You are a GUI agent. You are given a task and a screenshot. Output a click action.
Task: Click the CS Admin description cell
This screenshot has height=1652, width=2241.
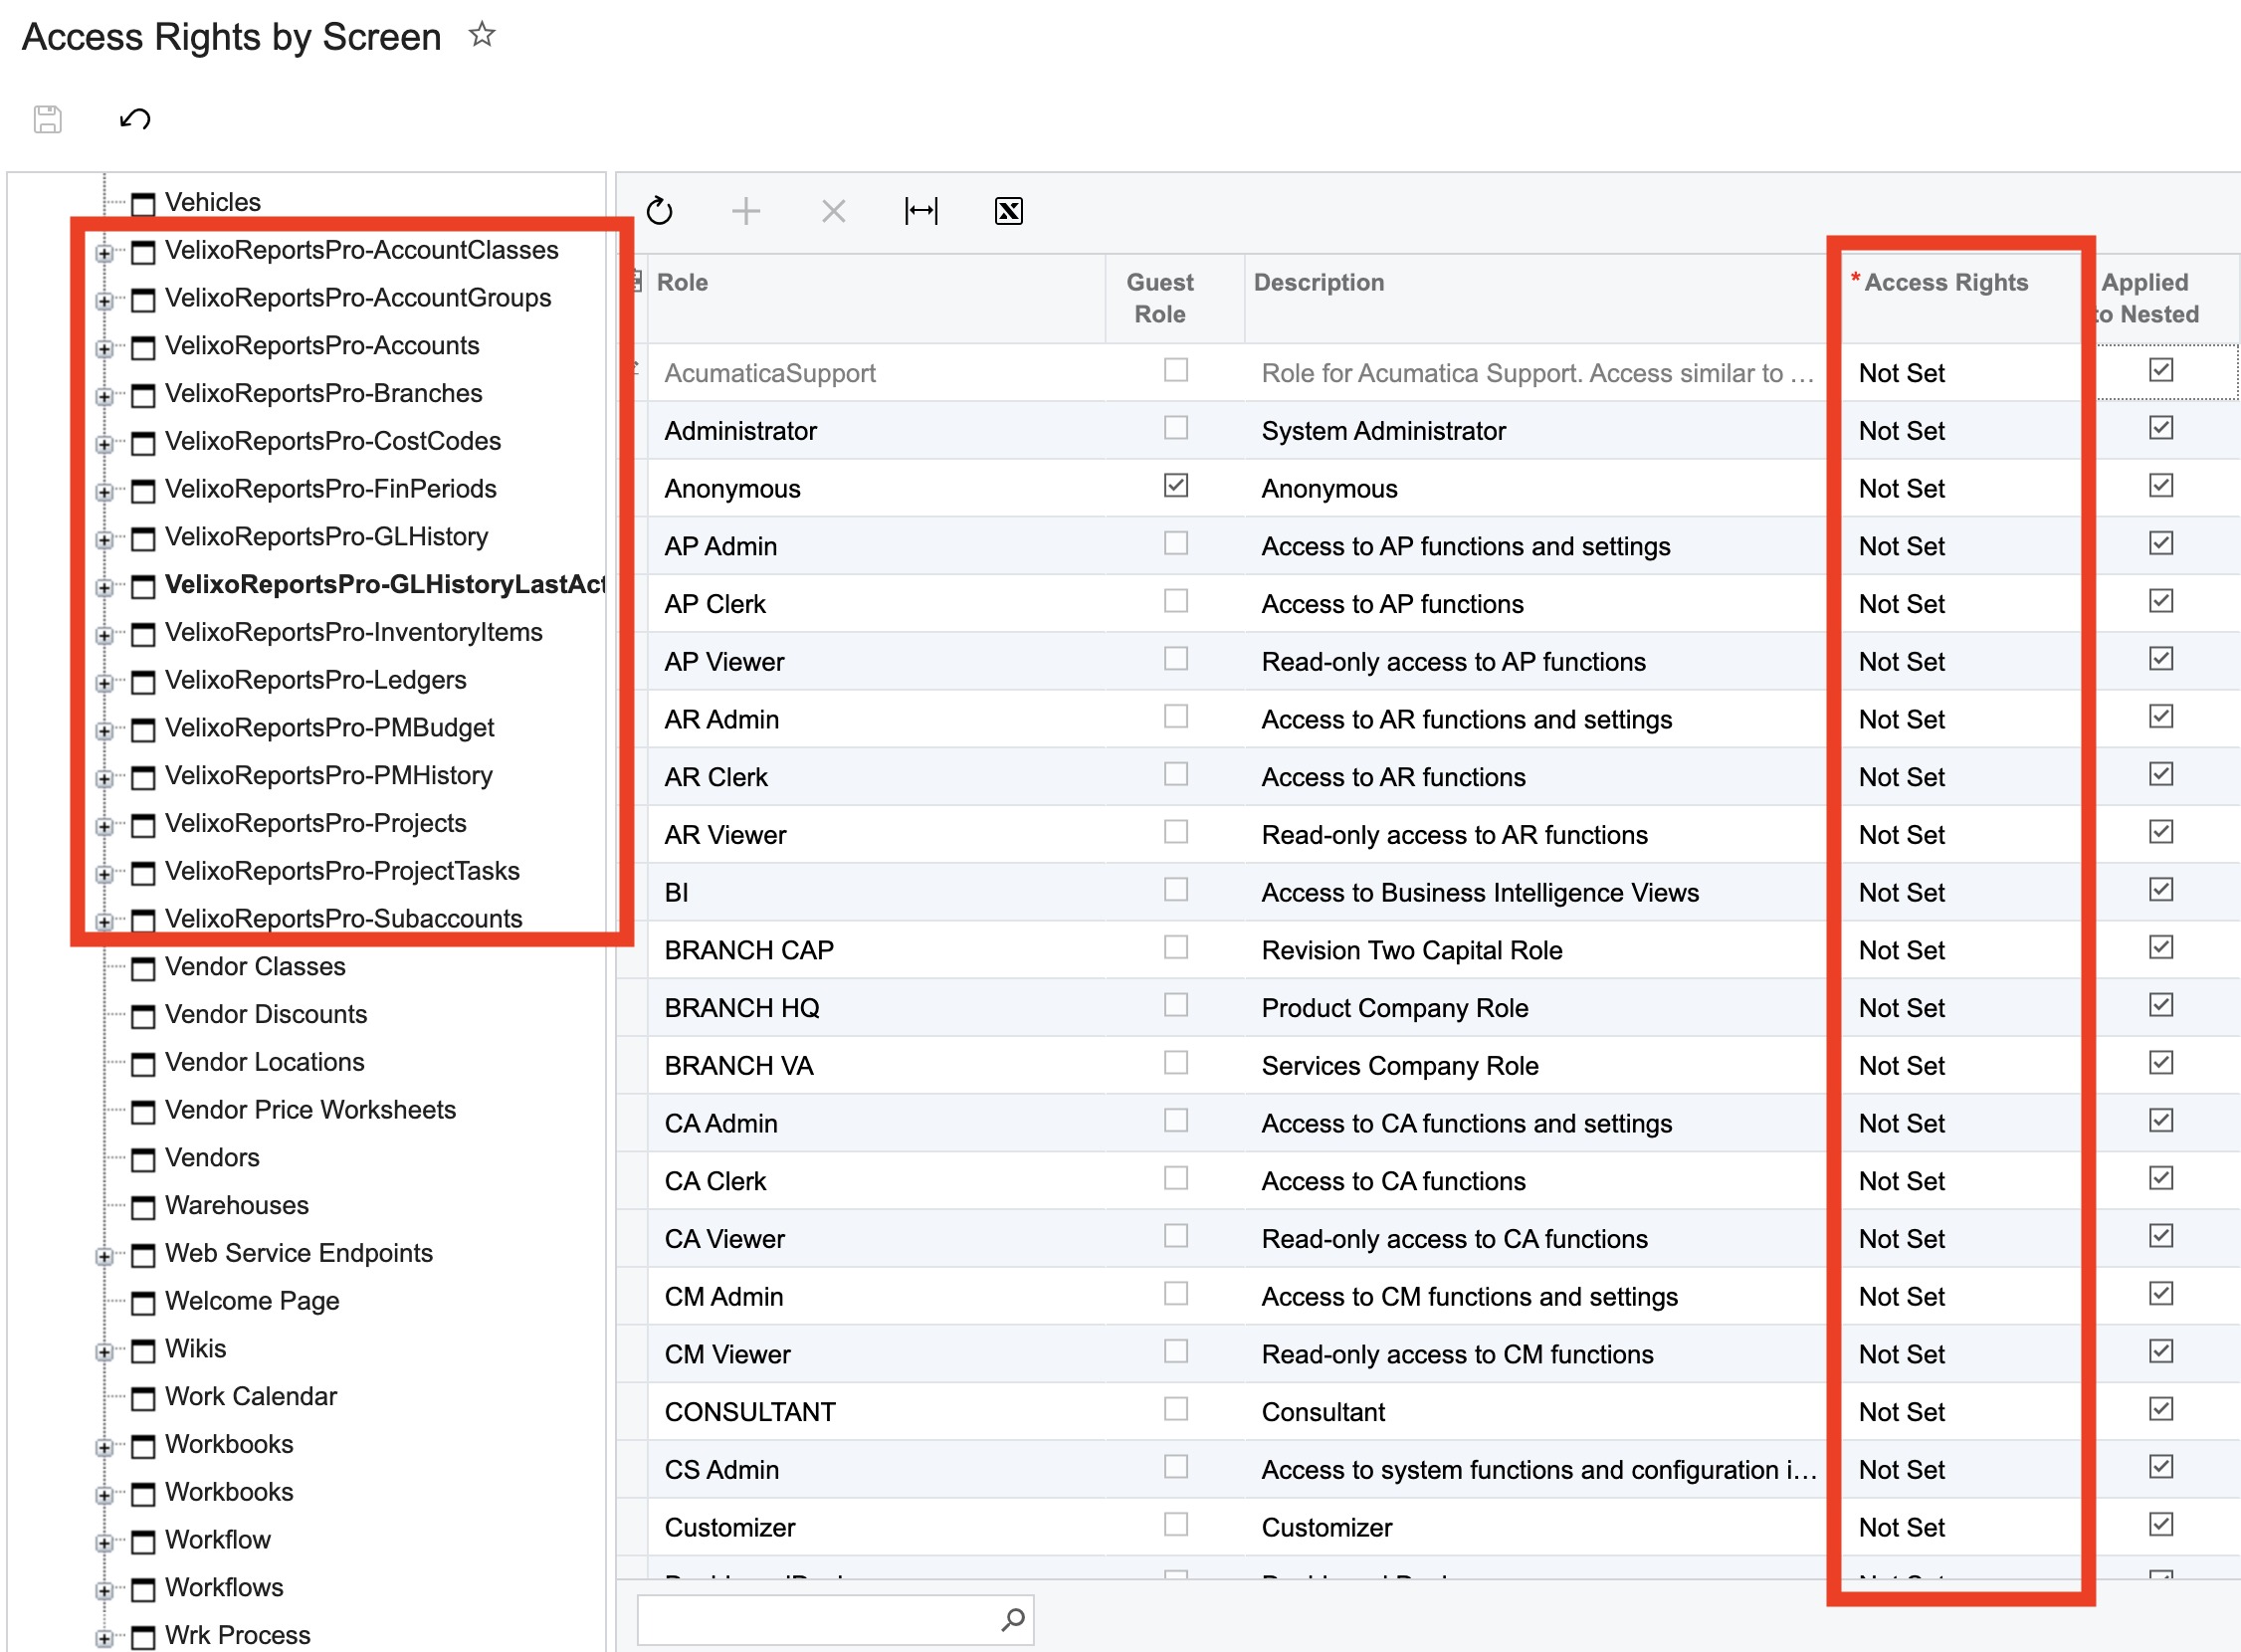pos(1538,1470)
